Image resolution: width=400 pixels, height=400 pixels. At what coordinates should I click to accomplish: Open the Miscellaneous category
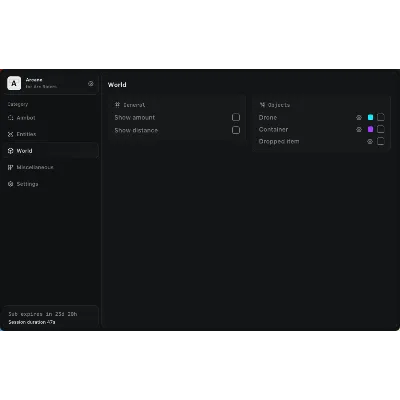[x=51, y=167]
